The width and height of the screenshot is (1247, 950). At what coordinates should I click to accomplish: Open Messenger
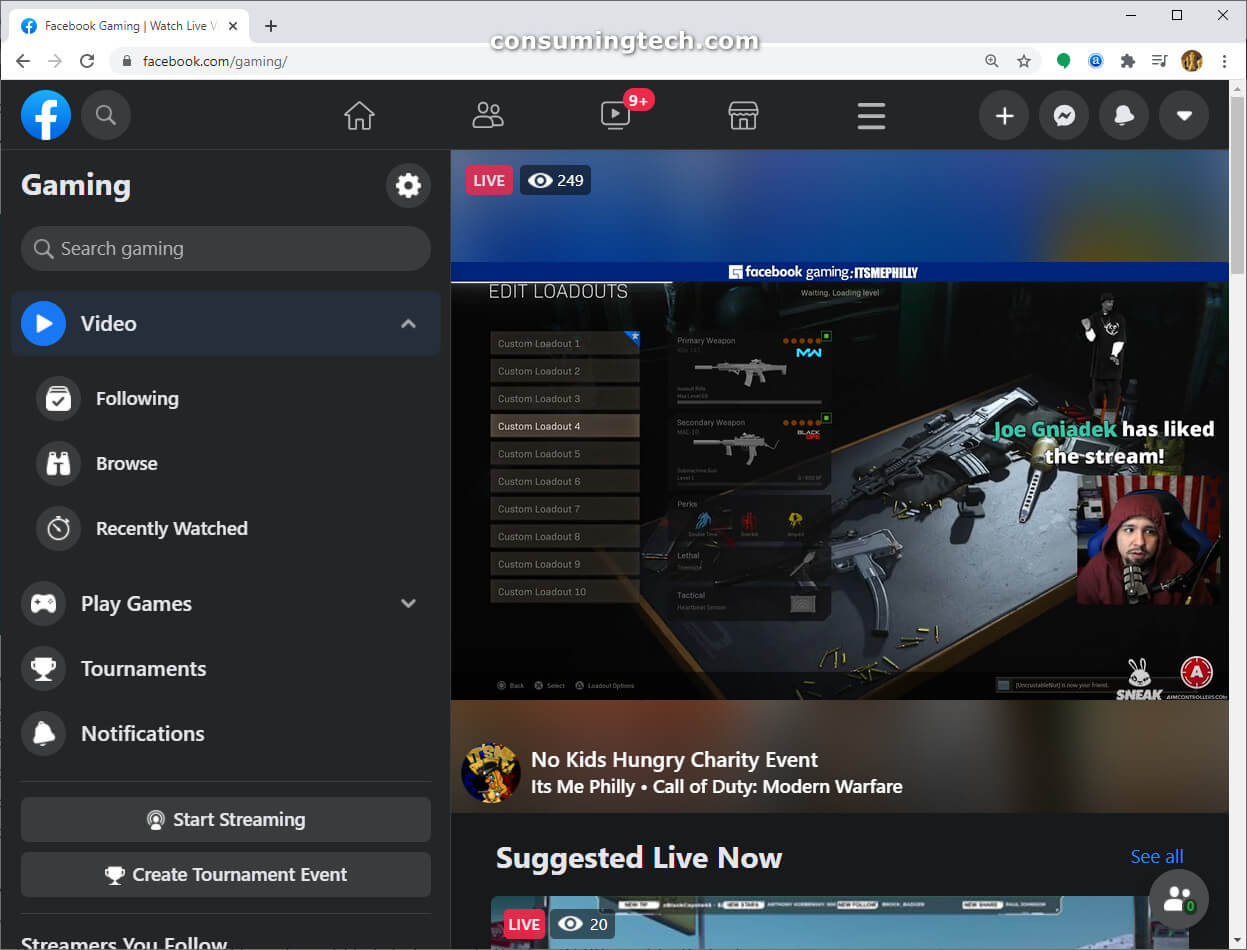coord(1063,115)
